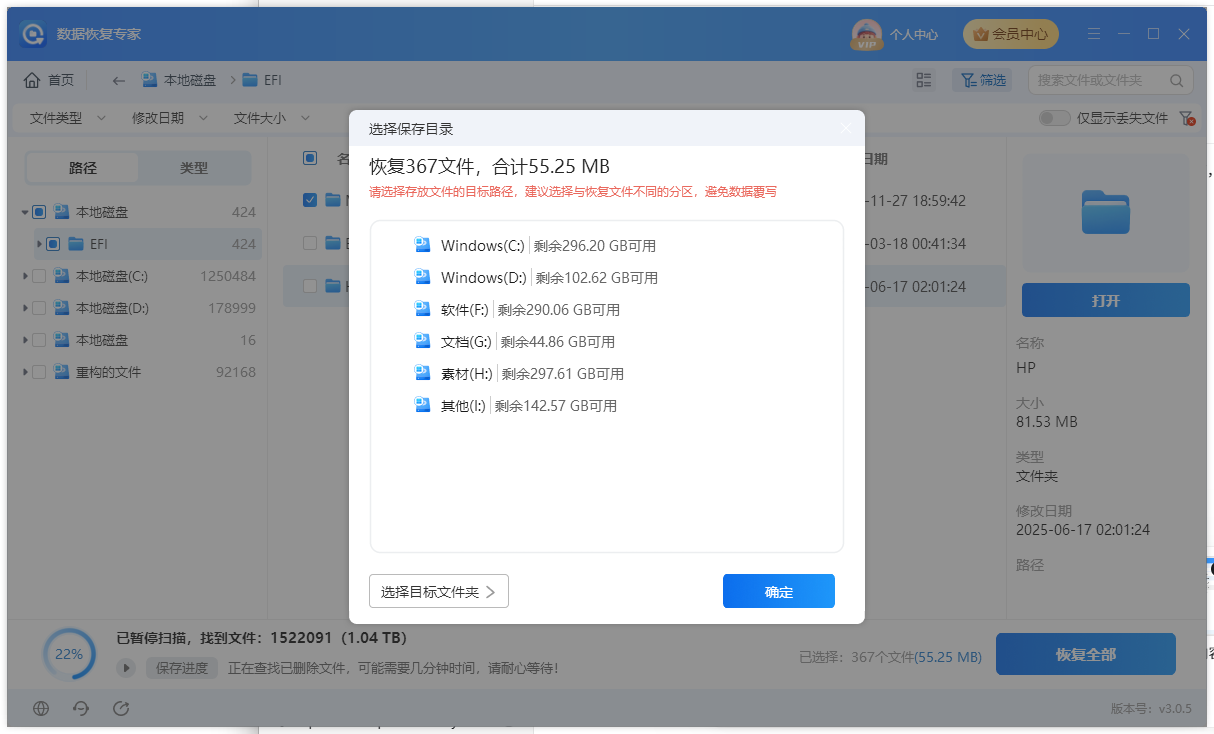Enable the 仅显示丢失文件 switch
This screenshot has width=1214, height=734.
pos(1054,118)
